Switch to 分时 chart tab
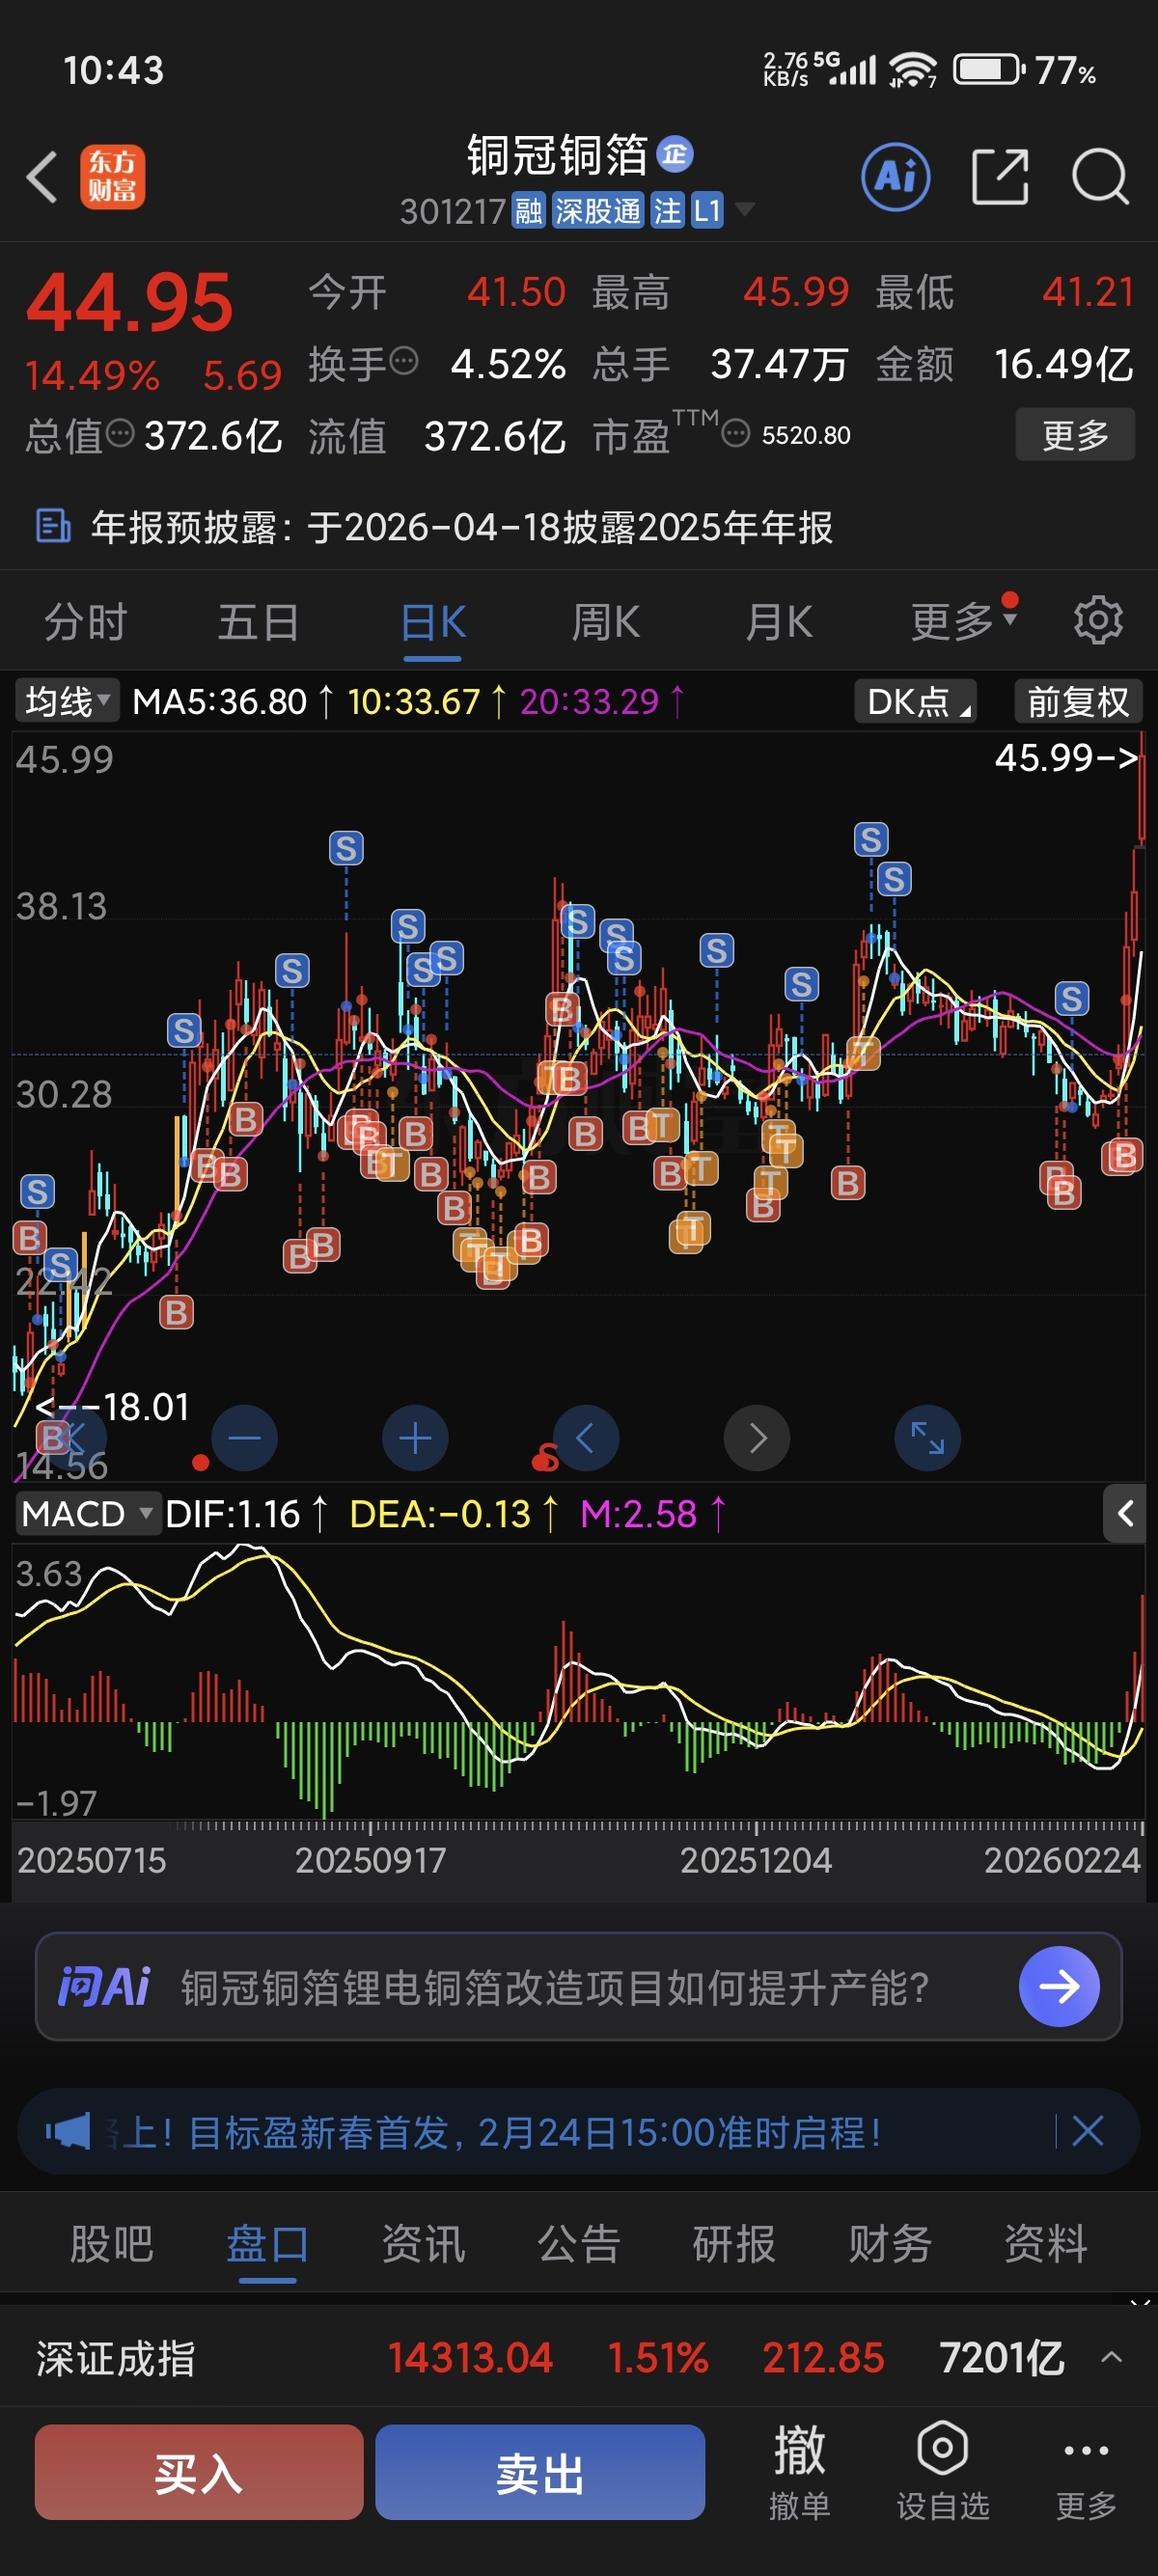The height and width of the screenshot is (2576, 1158). (85, 621)
